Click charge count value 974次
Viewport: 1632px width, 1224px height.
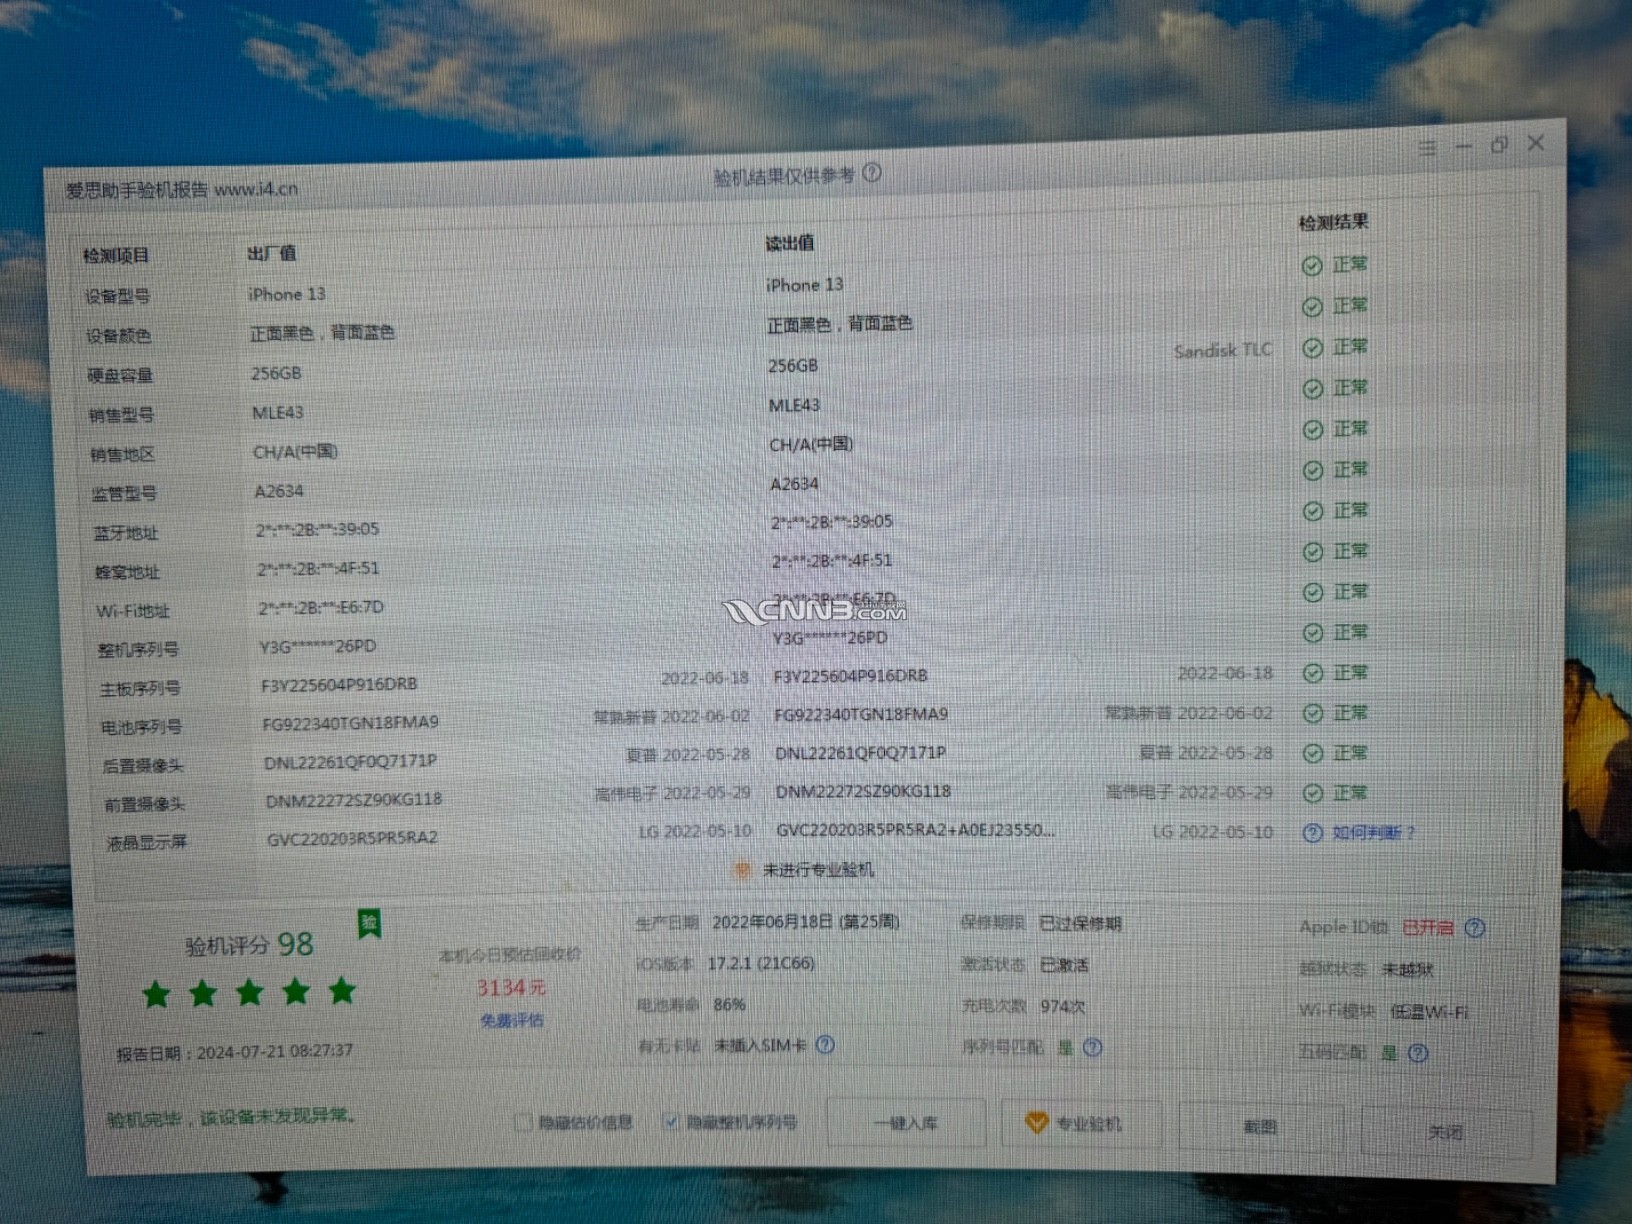(x=1063, y=1006)
